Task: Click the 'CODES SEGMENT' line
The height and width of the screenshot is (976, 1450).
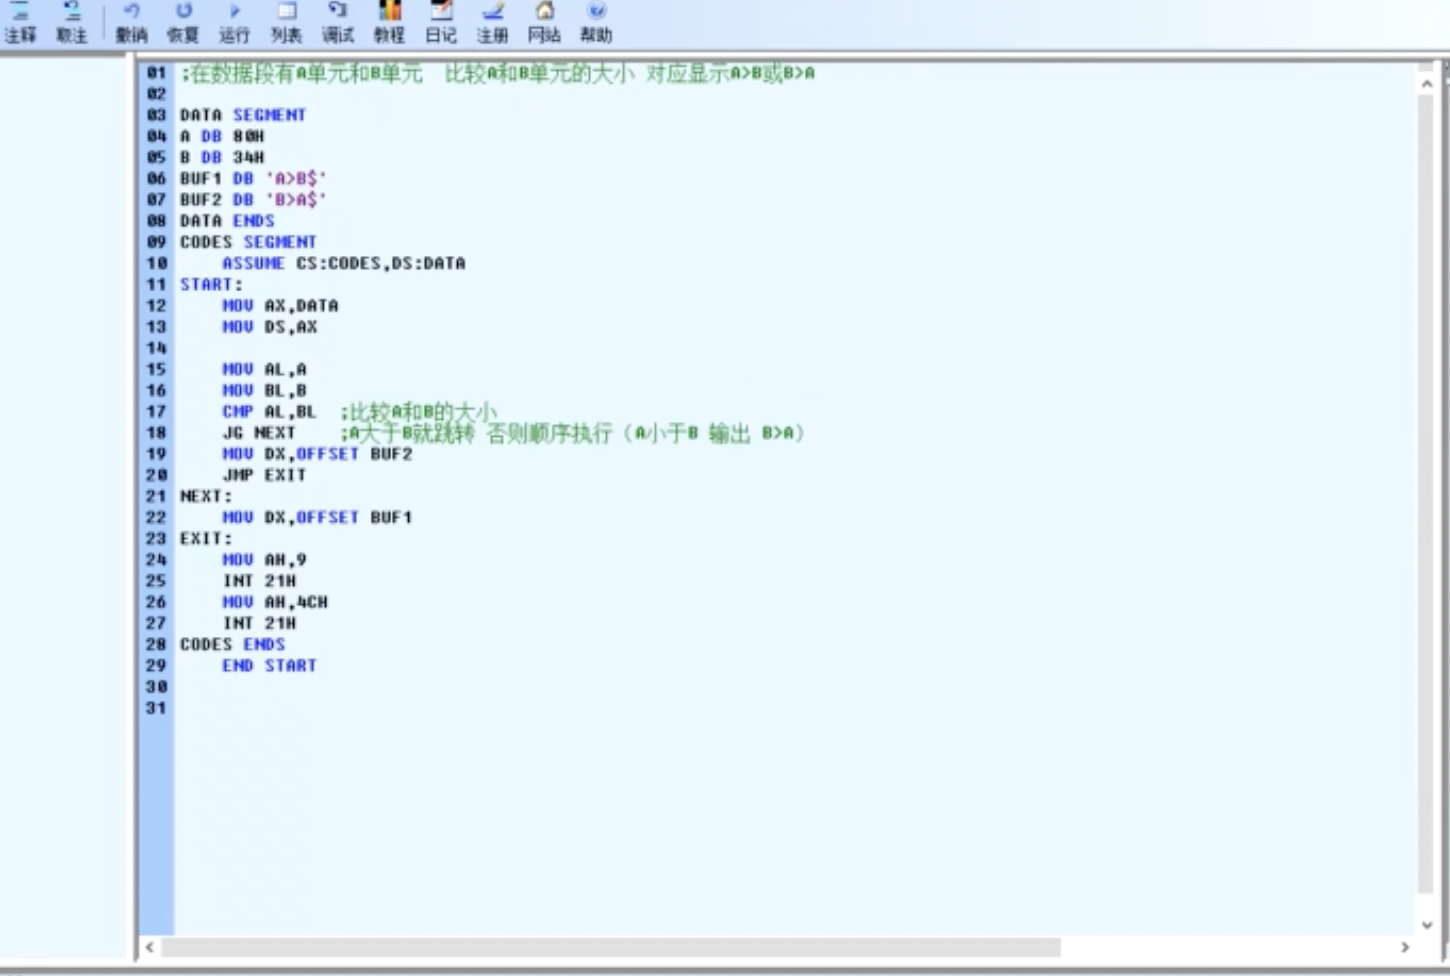Action: pyautogui.click(x=248, y=242)
